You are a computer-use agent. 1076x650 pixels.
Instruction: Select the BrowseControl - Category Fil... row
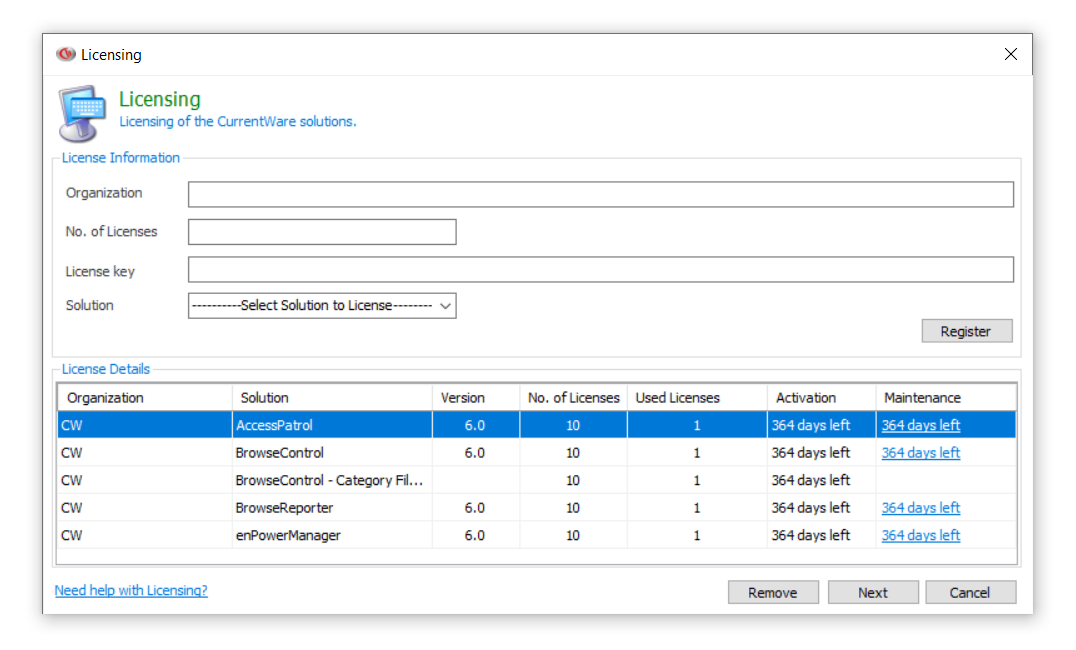coord(537,480)
